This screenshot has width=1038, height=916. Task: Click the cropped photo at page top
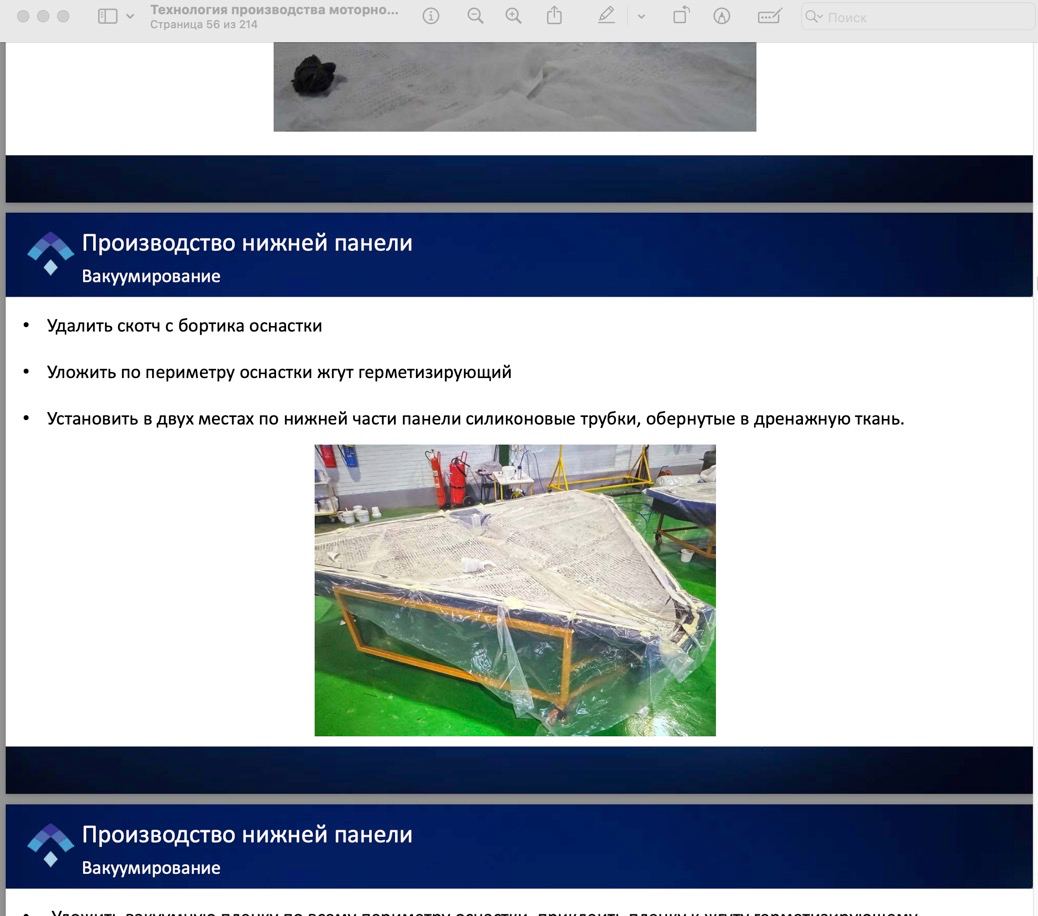click(514, 87)
